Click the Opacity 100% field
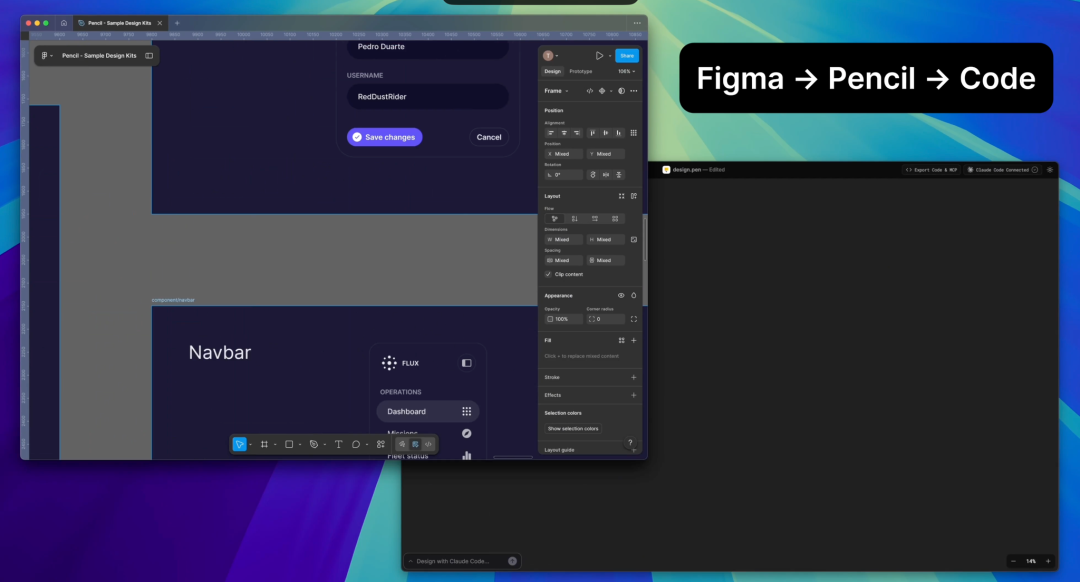Viewport: 1080px width, 582px height. tap(562, 319)
